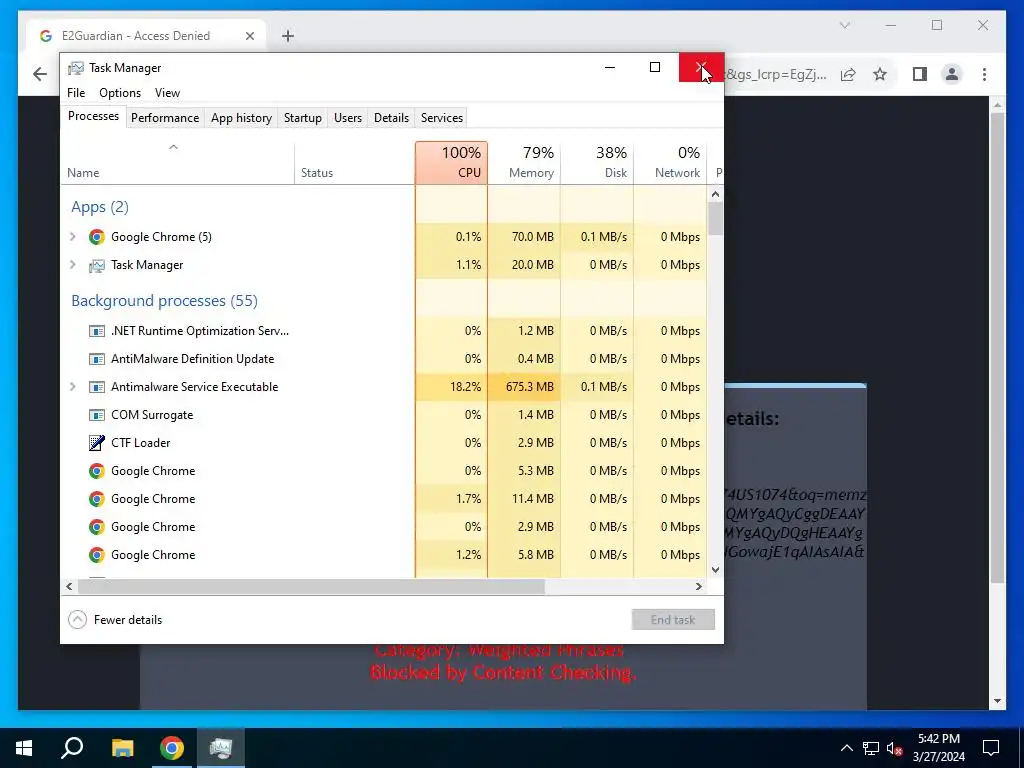
Task: Select the Chrome process using 5.8 MB
Action: pos(384,555)
